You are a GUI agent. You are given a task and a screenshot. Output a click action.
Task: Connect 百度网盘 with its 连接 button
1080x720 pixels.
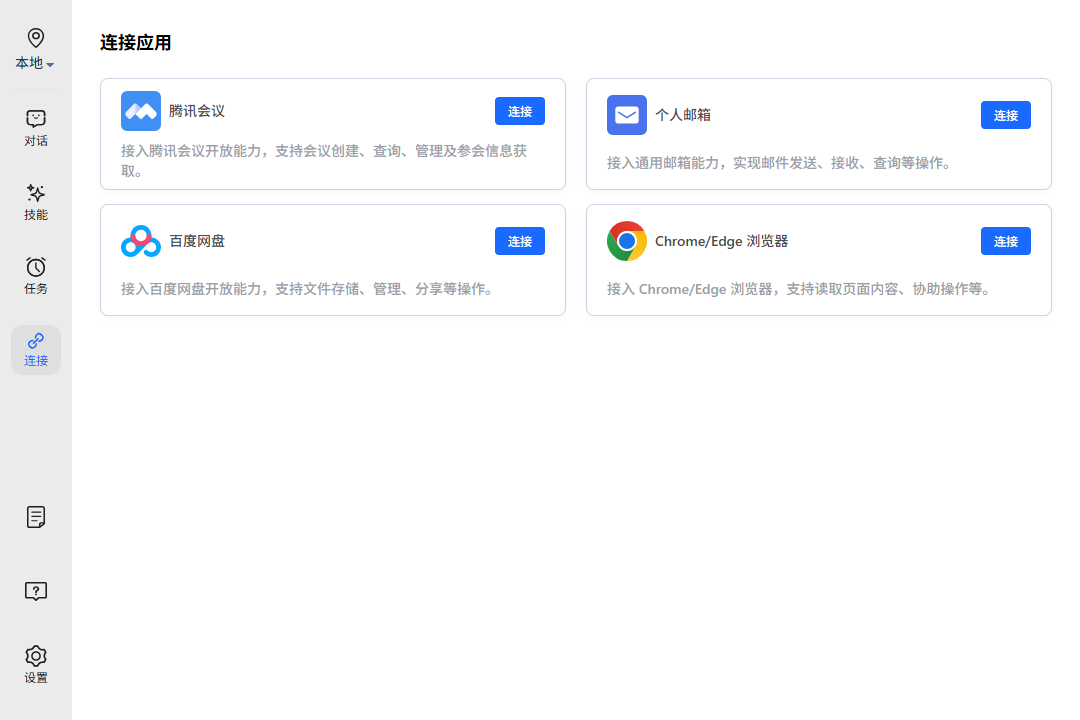(x=520, y=241)
